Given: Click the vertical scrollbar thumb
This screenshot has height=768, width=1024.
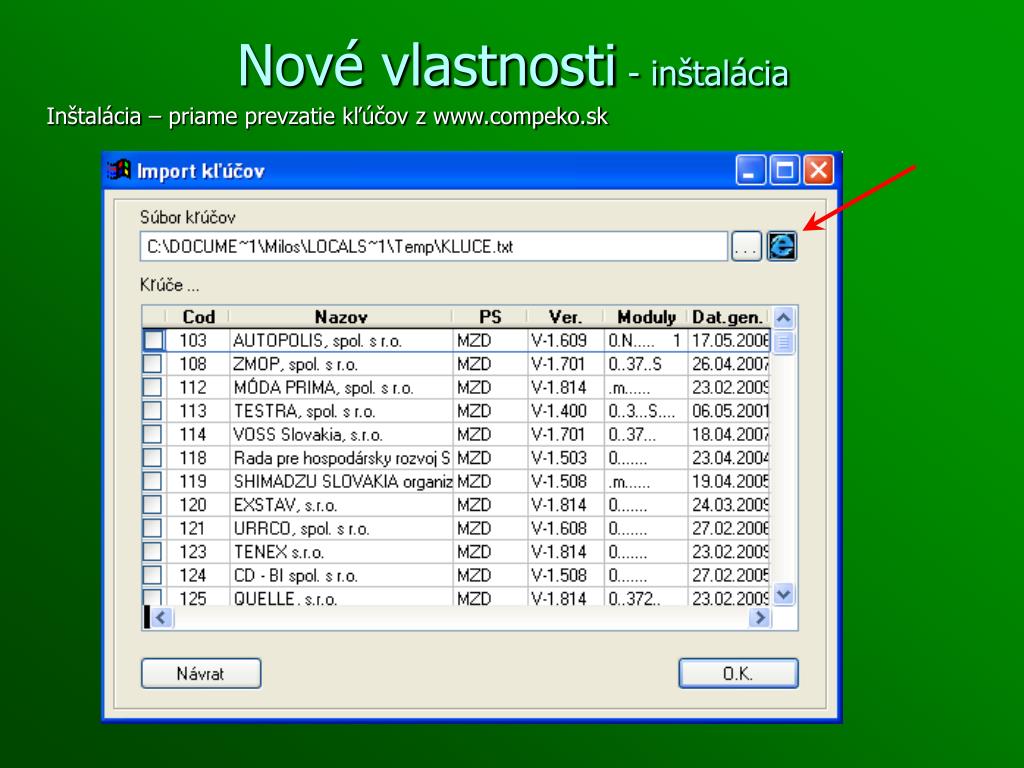Looking at the screenshot, I should tap(784, 342).
